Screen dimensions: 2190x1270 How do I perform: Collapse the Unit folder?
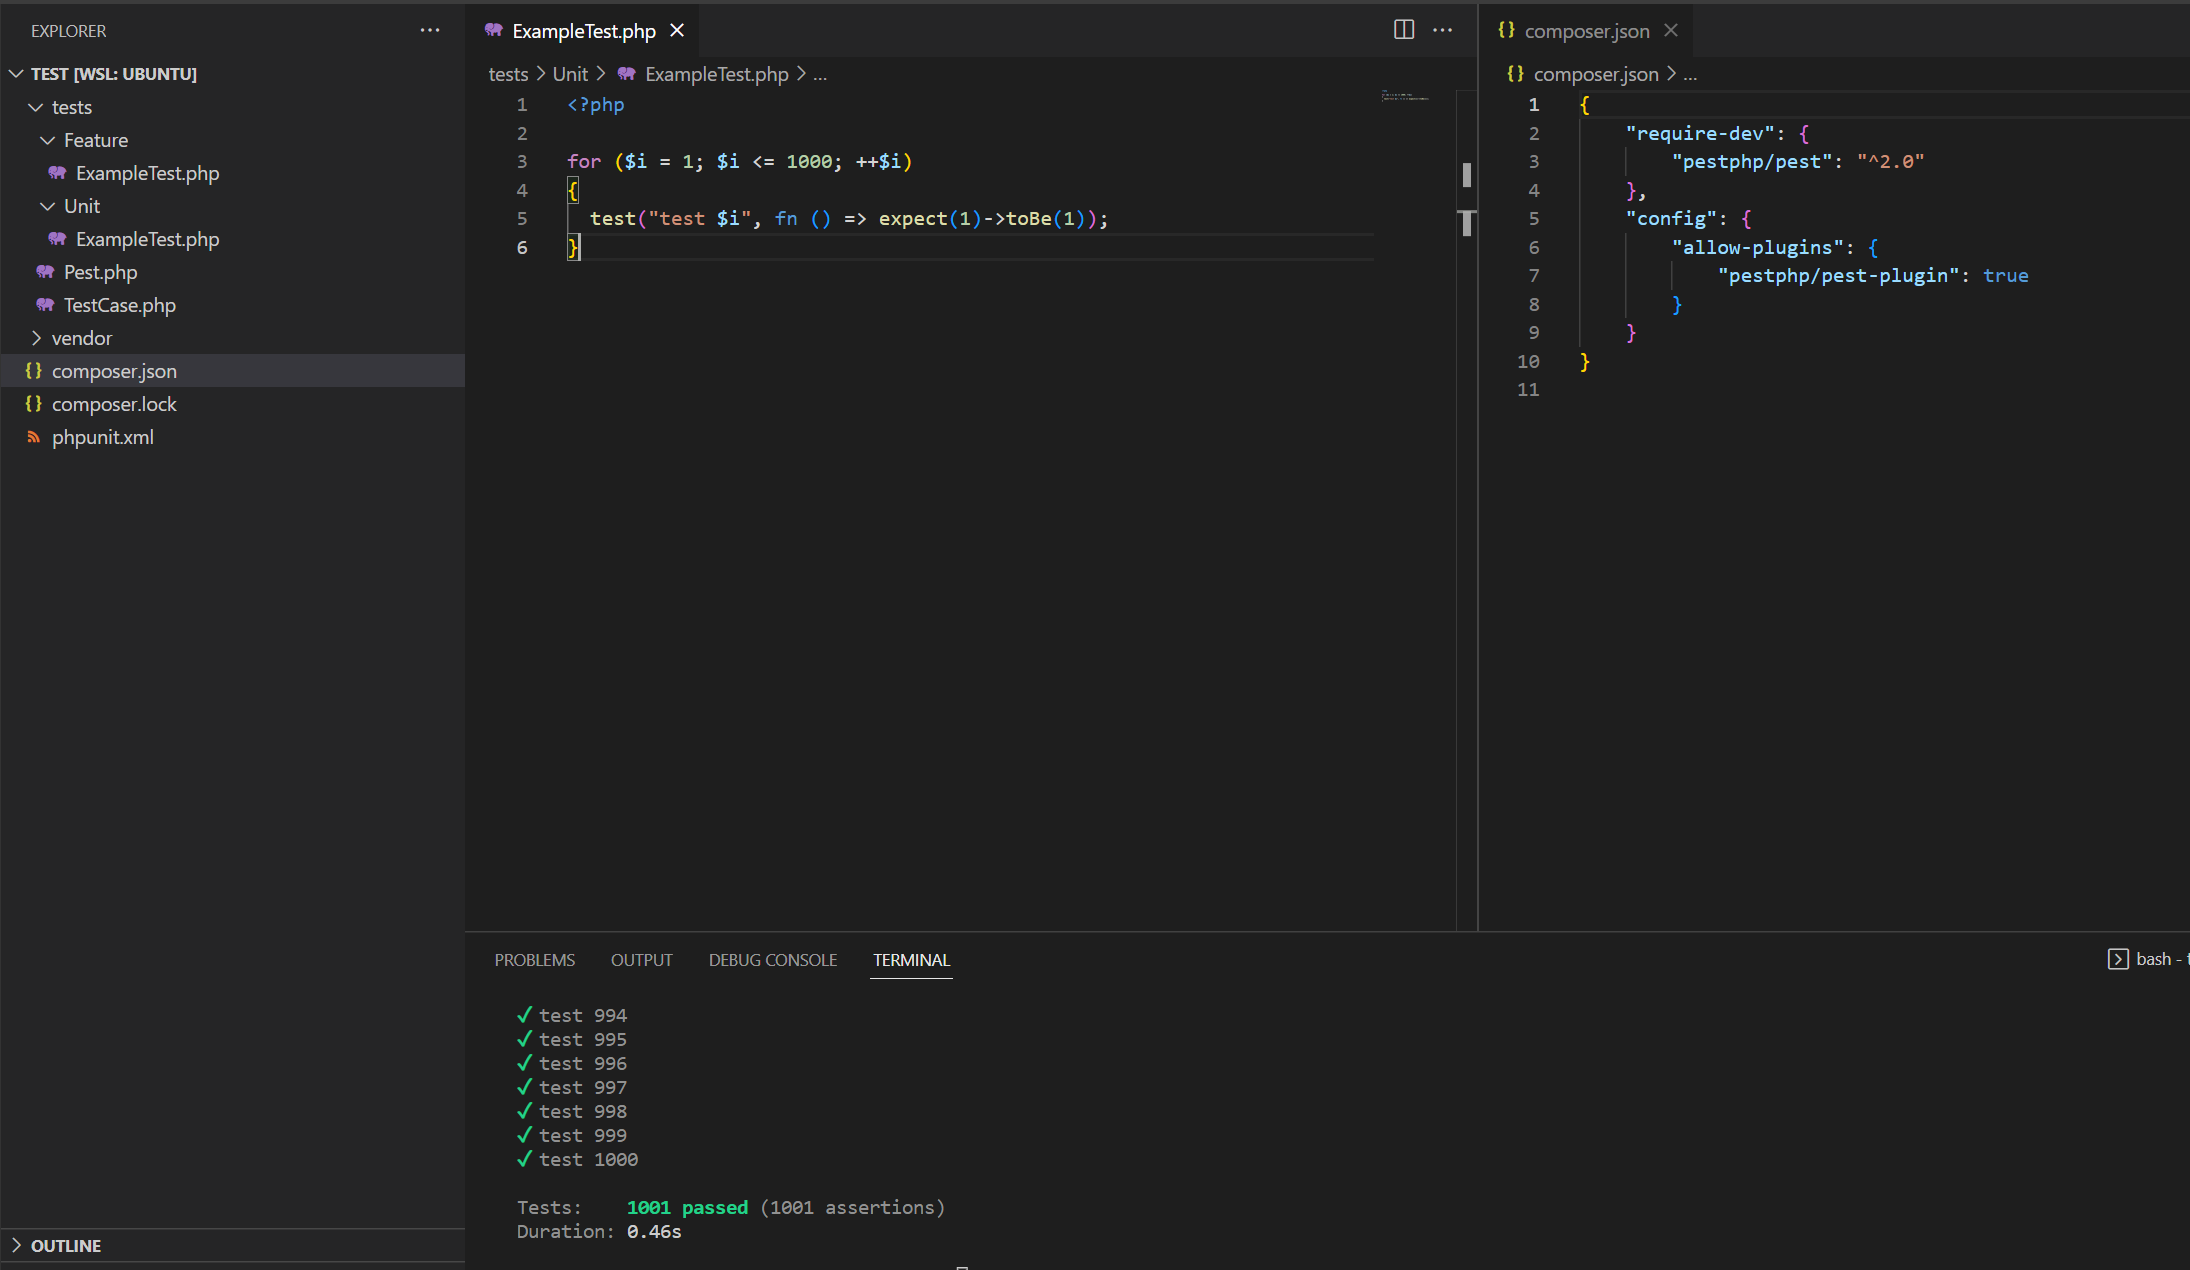[x=48, y=206]
